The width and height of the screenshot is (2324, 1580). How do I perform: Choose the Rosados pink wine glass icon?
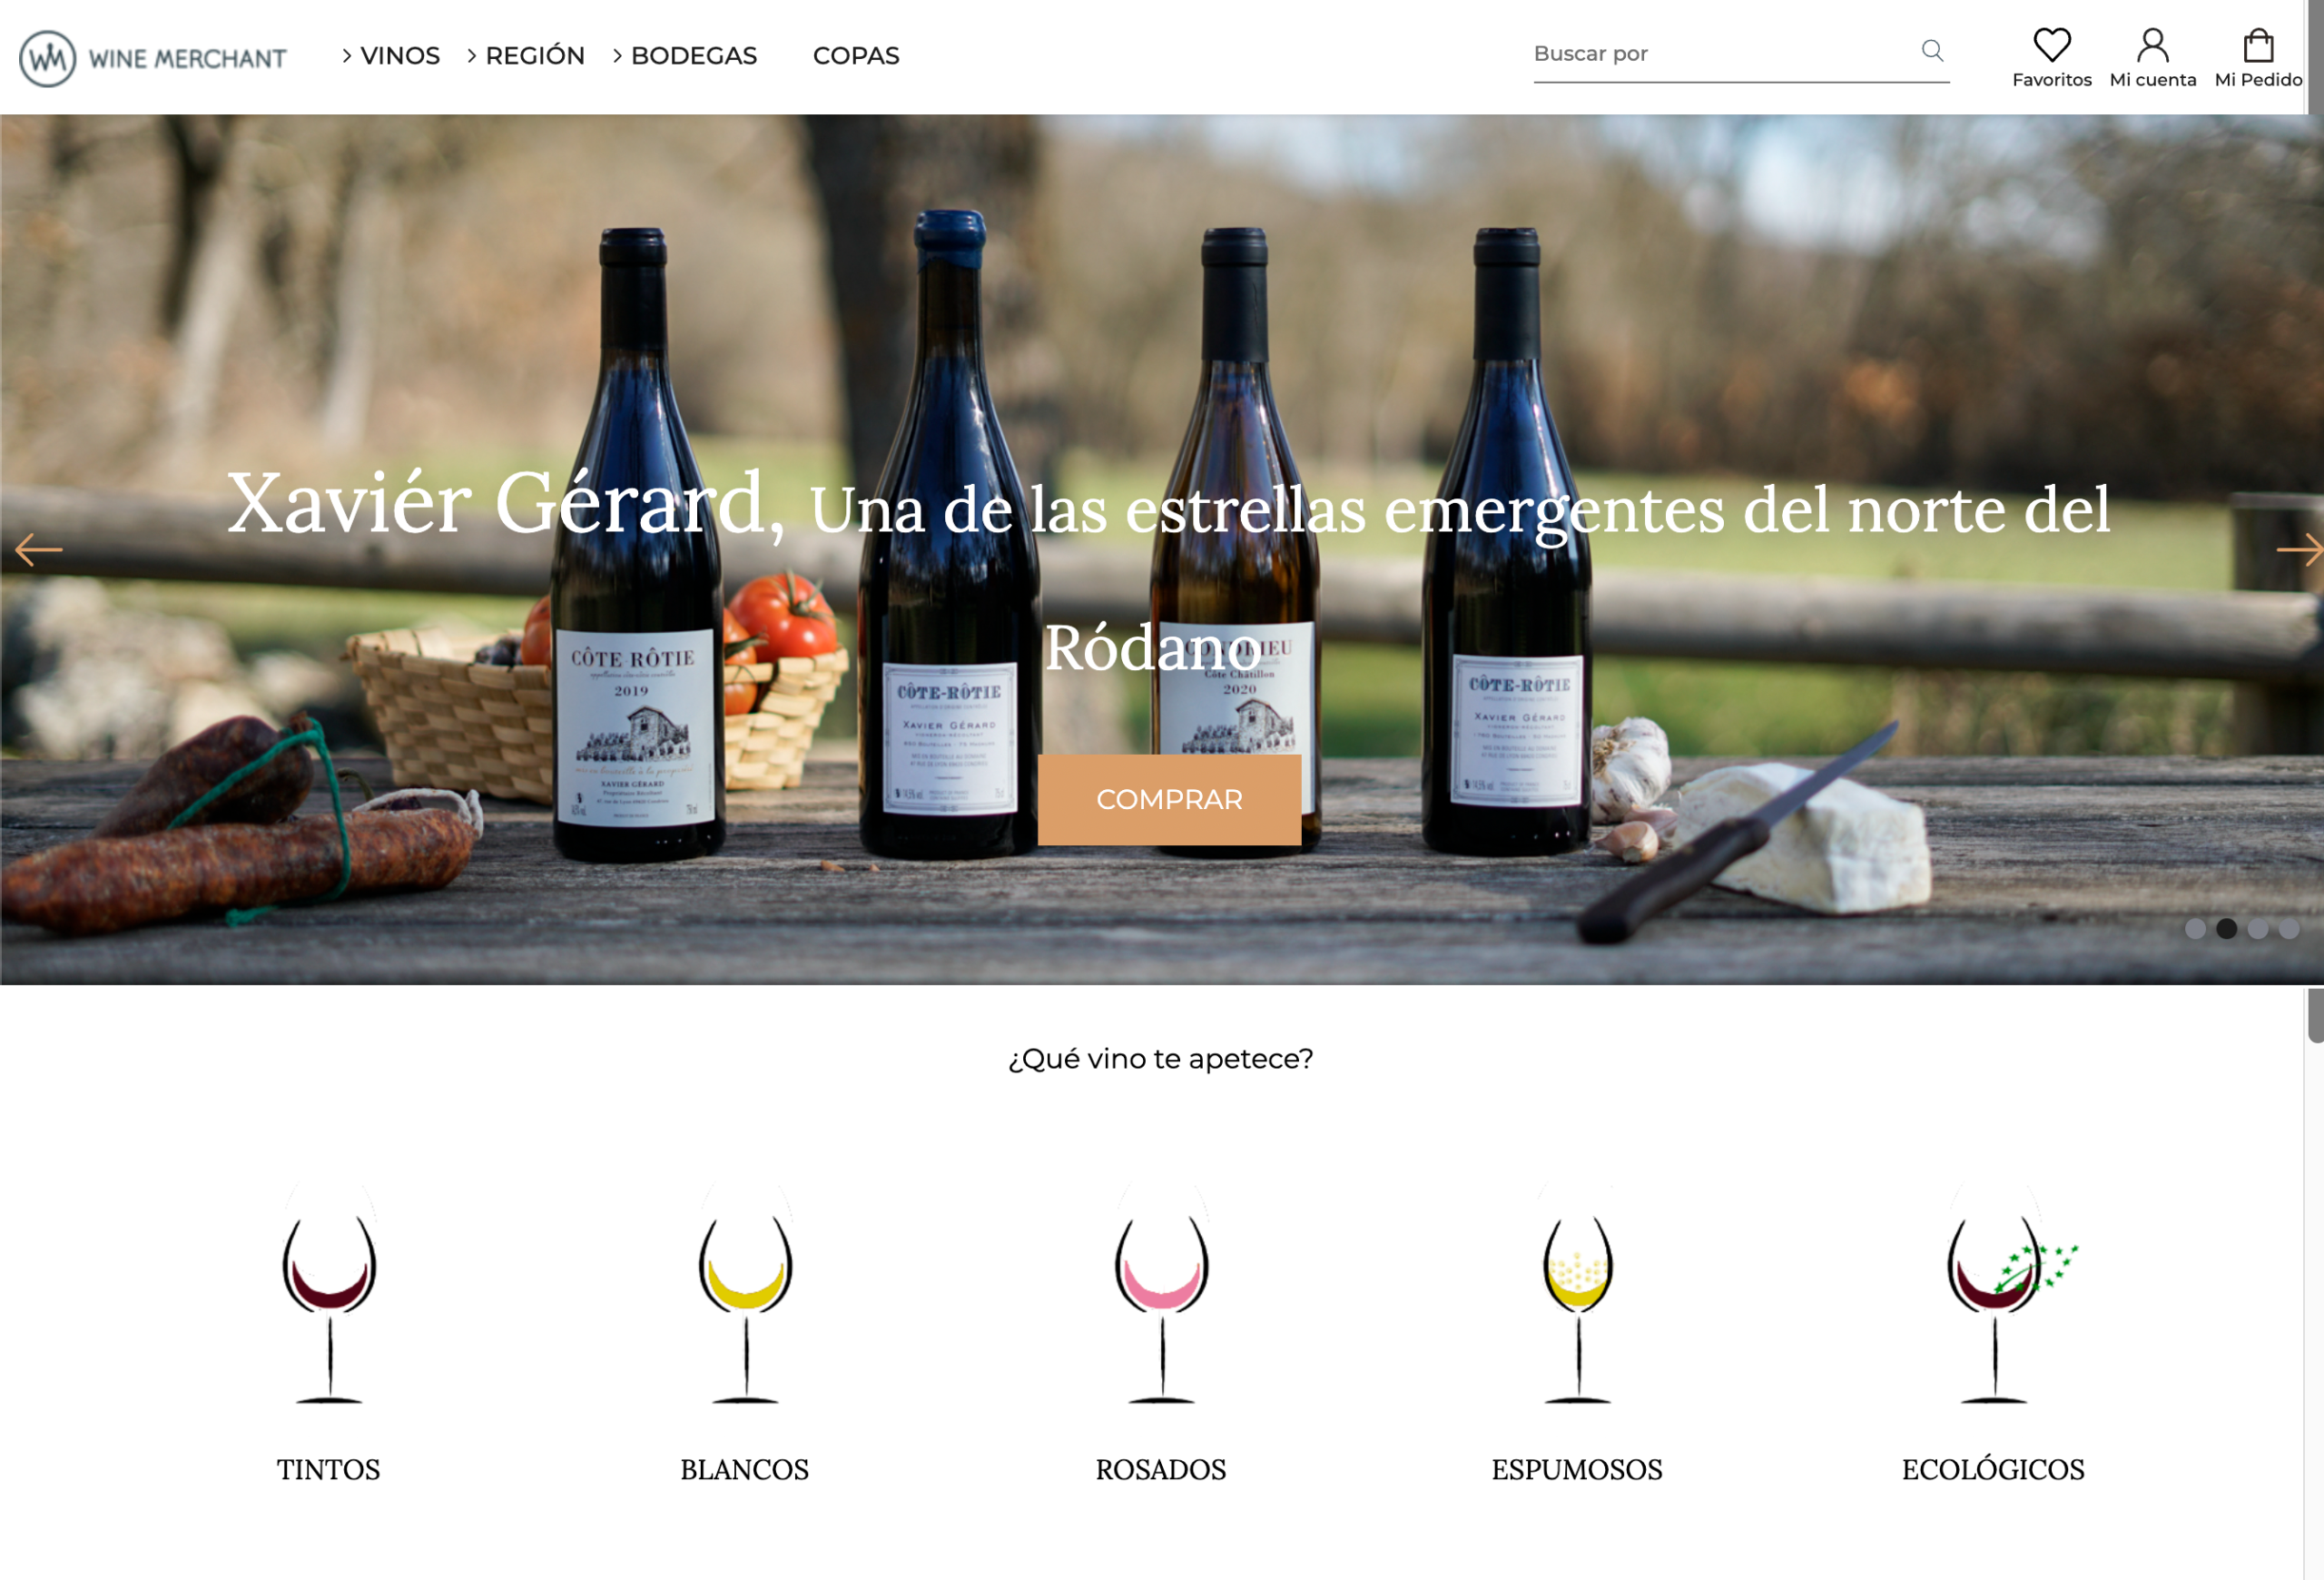tap(1161, 1295)
